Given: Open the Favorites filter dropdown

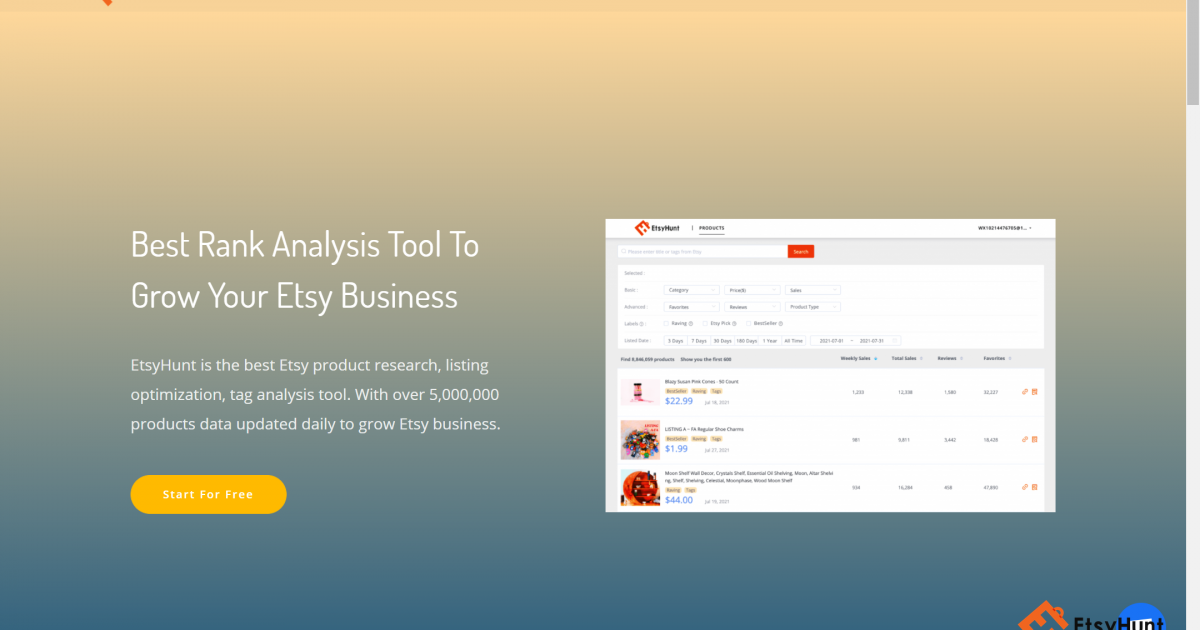Looking at the screenshot, I should [691, 307].
